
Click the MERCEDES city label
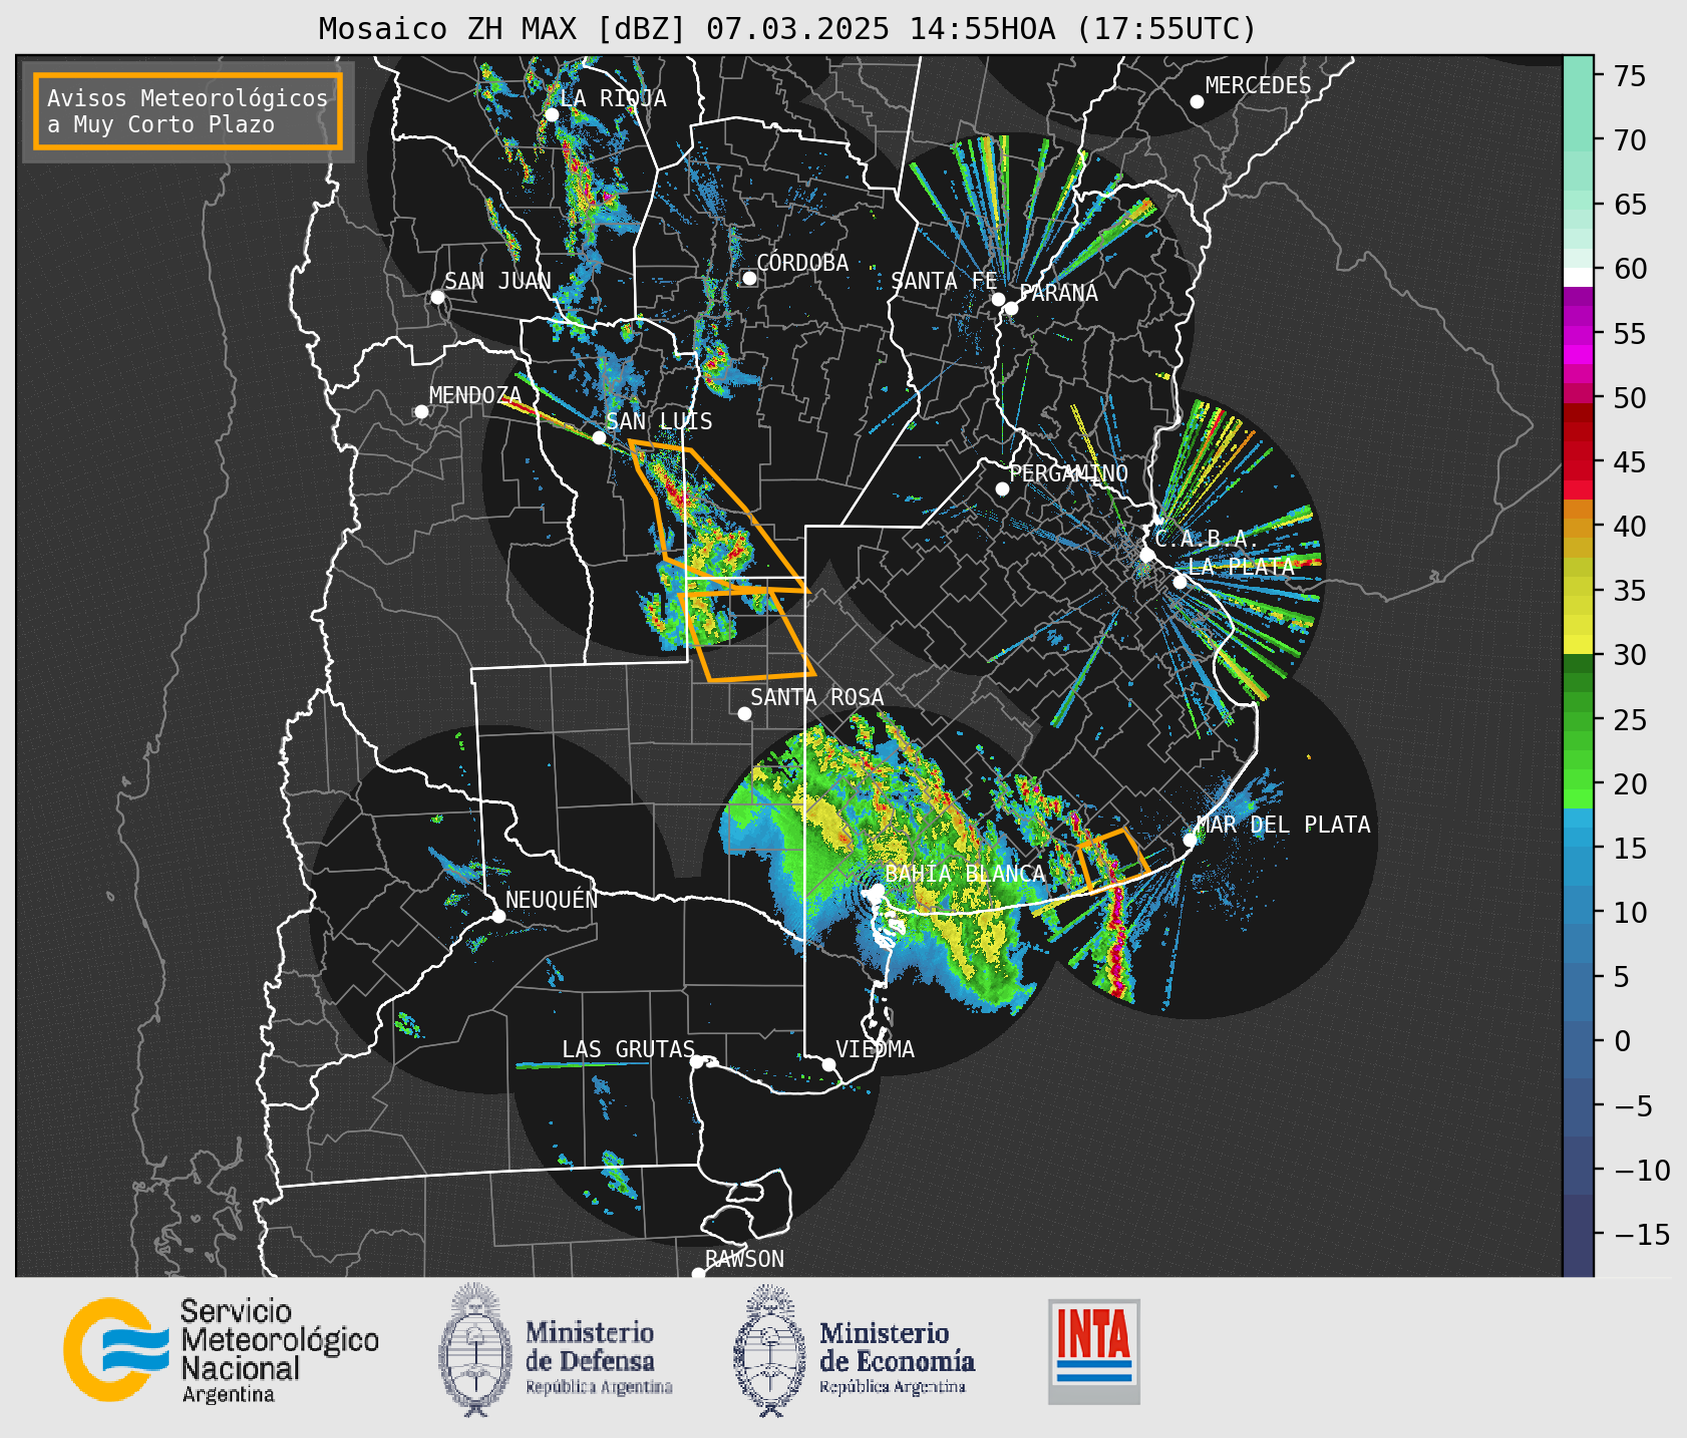click(x=1258, y=86)
